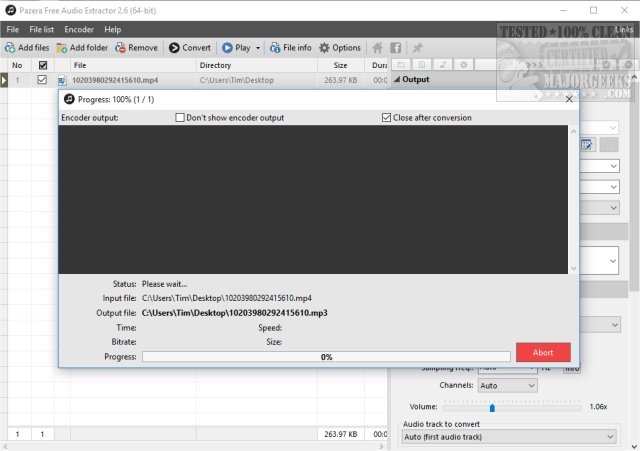
Task: Click the directory cell C:\Users\Tim\Desktop
Action: click(x=237, y=80)
